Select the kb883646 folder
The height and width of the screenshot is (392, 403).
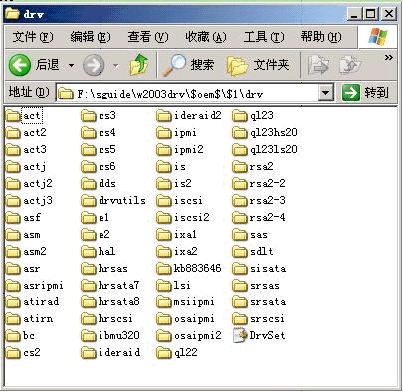click(189, 268)
